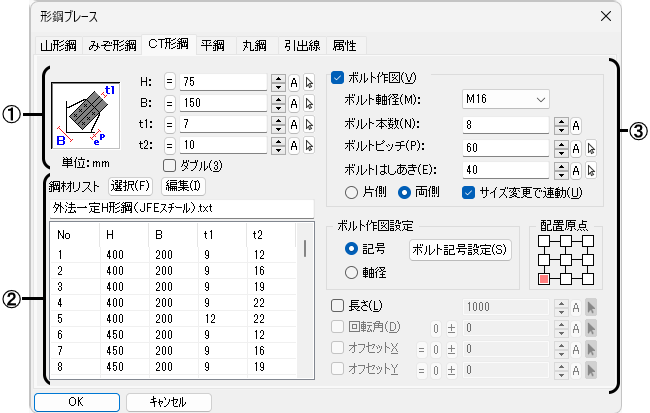Click the pick-from-drawing arrow icon for H

[x=310, y=82]
